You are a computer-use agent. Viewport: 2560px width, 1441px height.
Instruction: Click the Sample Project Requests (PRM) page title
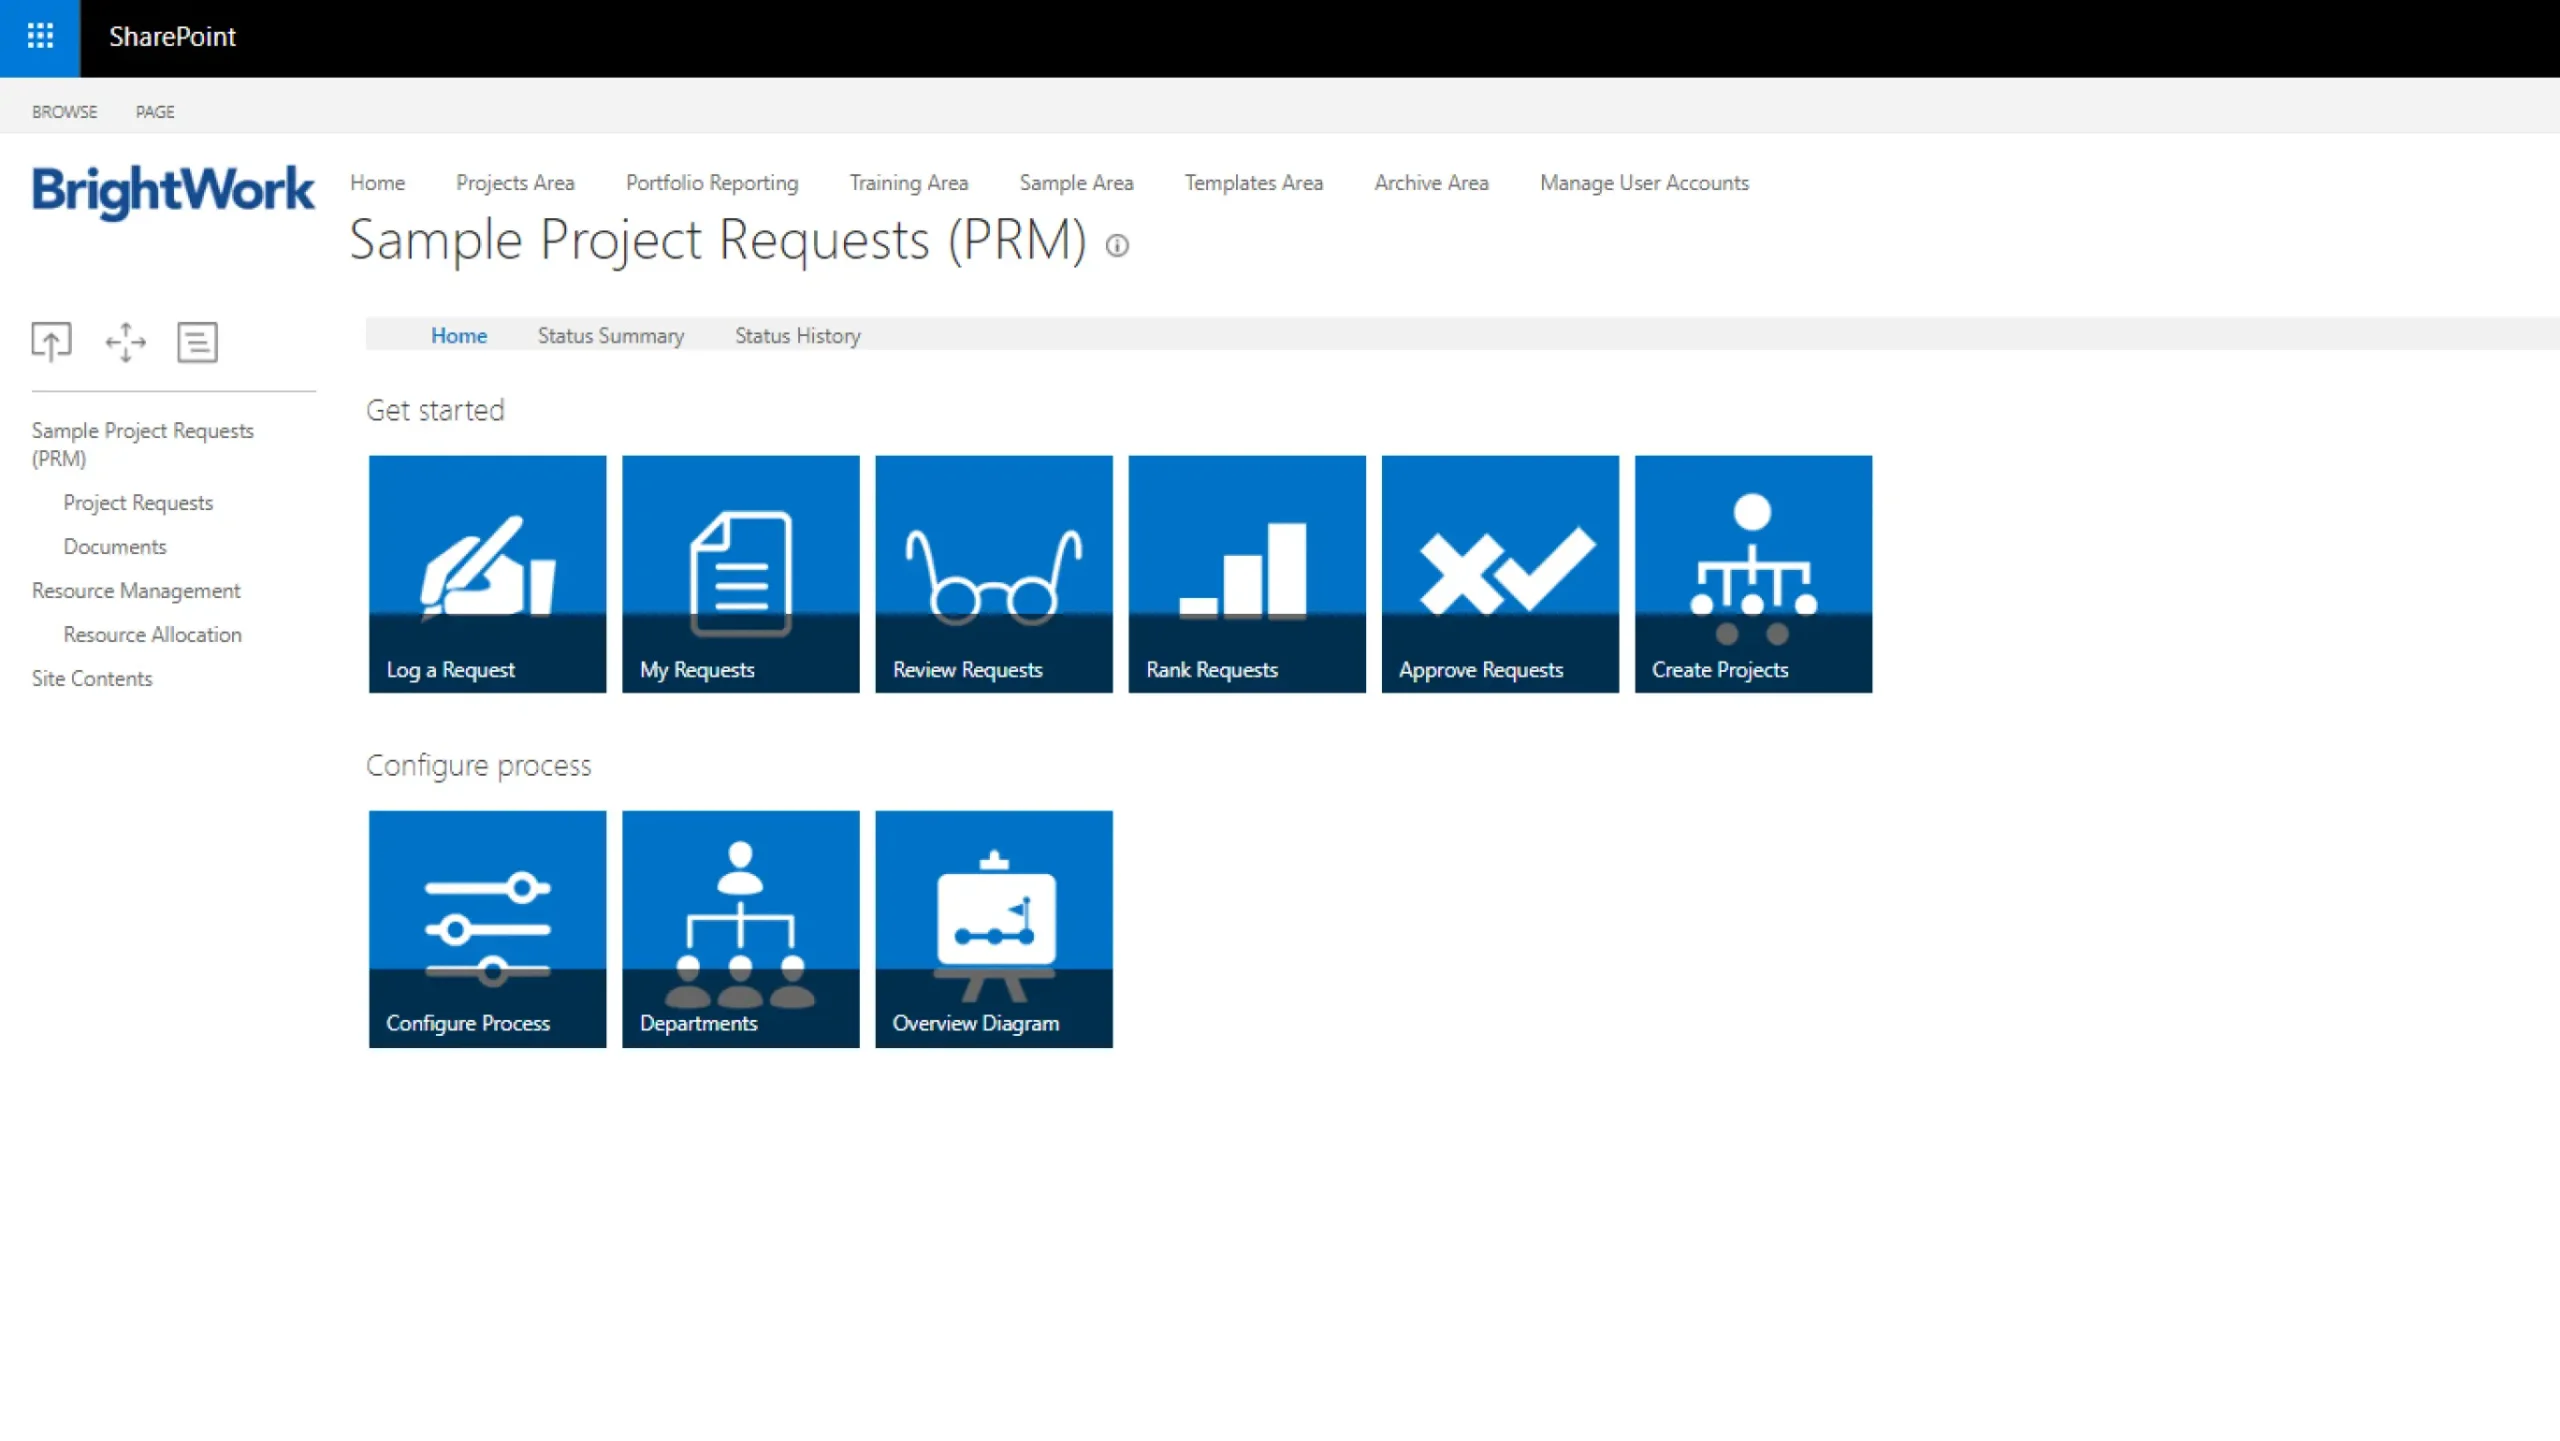718,241
